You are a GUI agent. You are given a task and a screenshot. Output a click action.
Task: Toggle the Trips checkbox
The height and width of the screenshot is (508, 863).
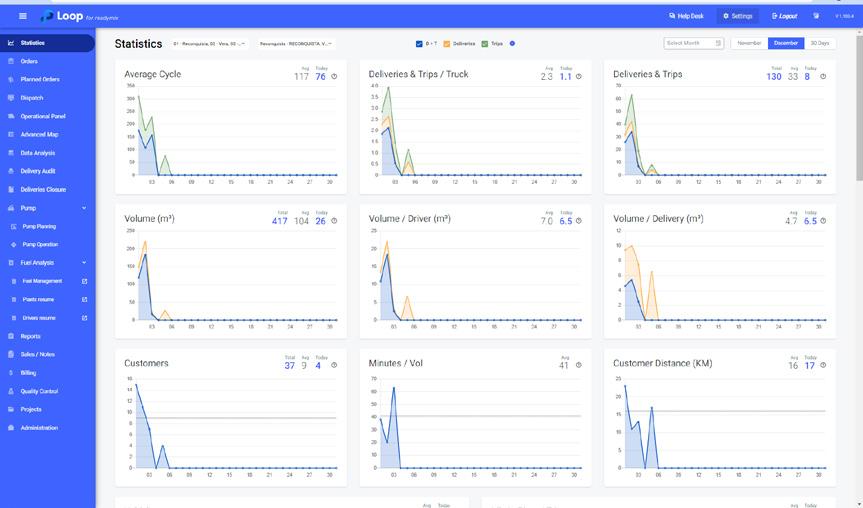point(484,43)
